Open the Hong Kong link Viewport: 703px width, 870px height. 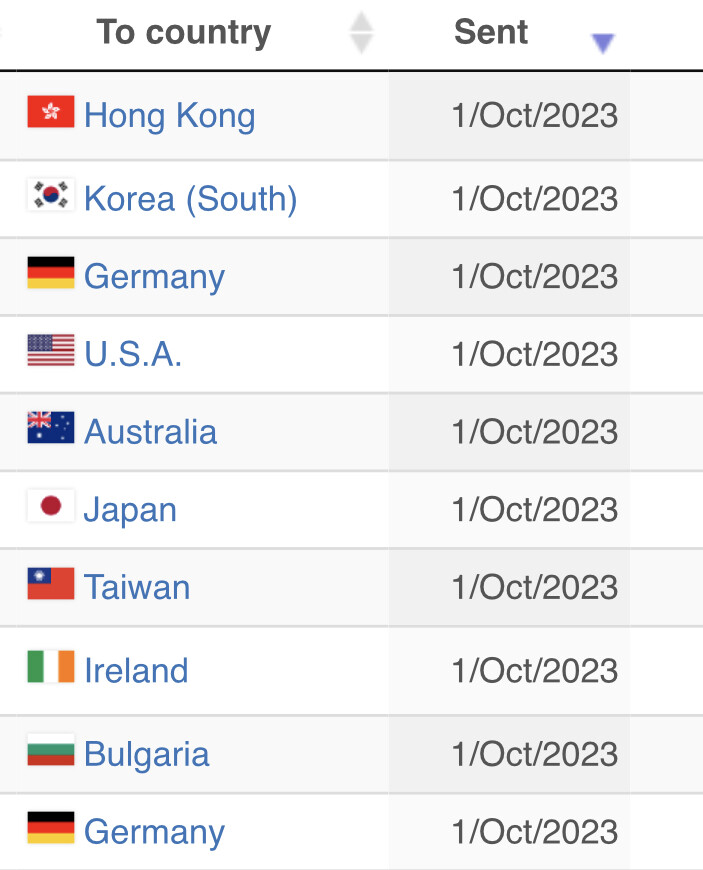pos(169,115)
